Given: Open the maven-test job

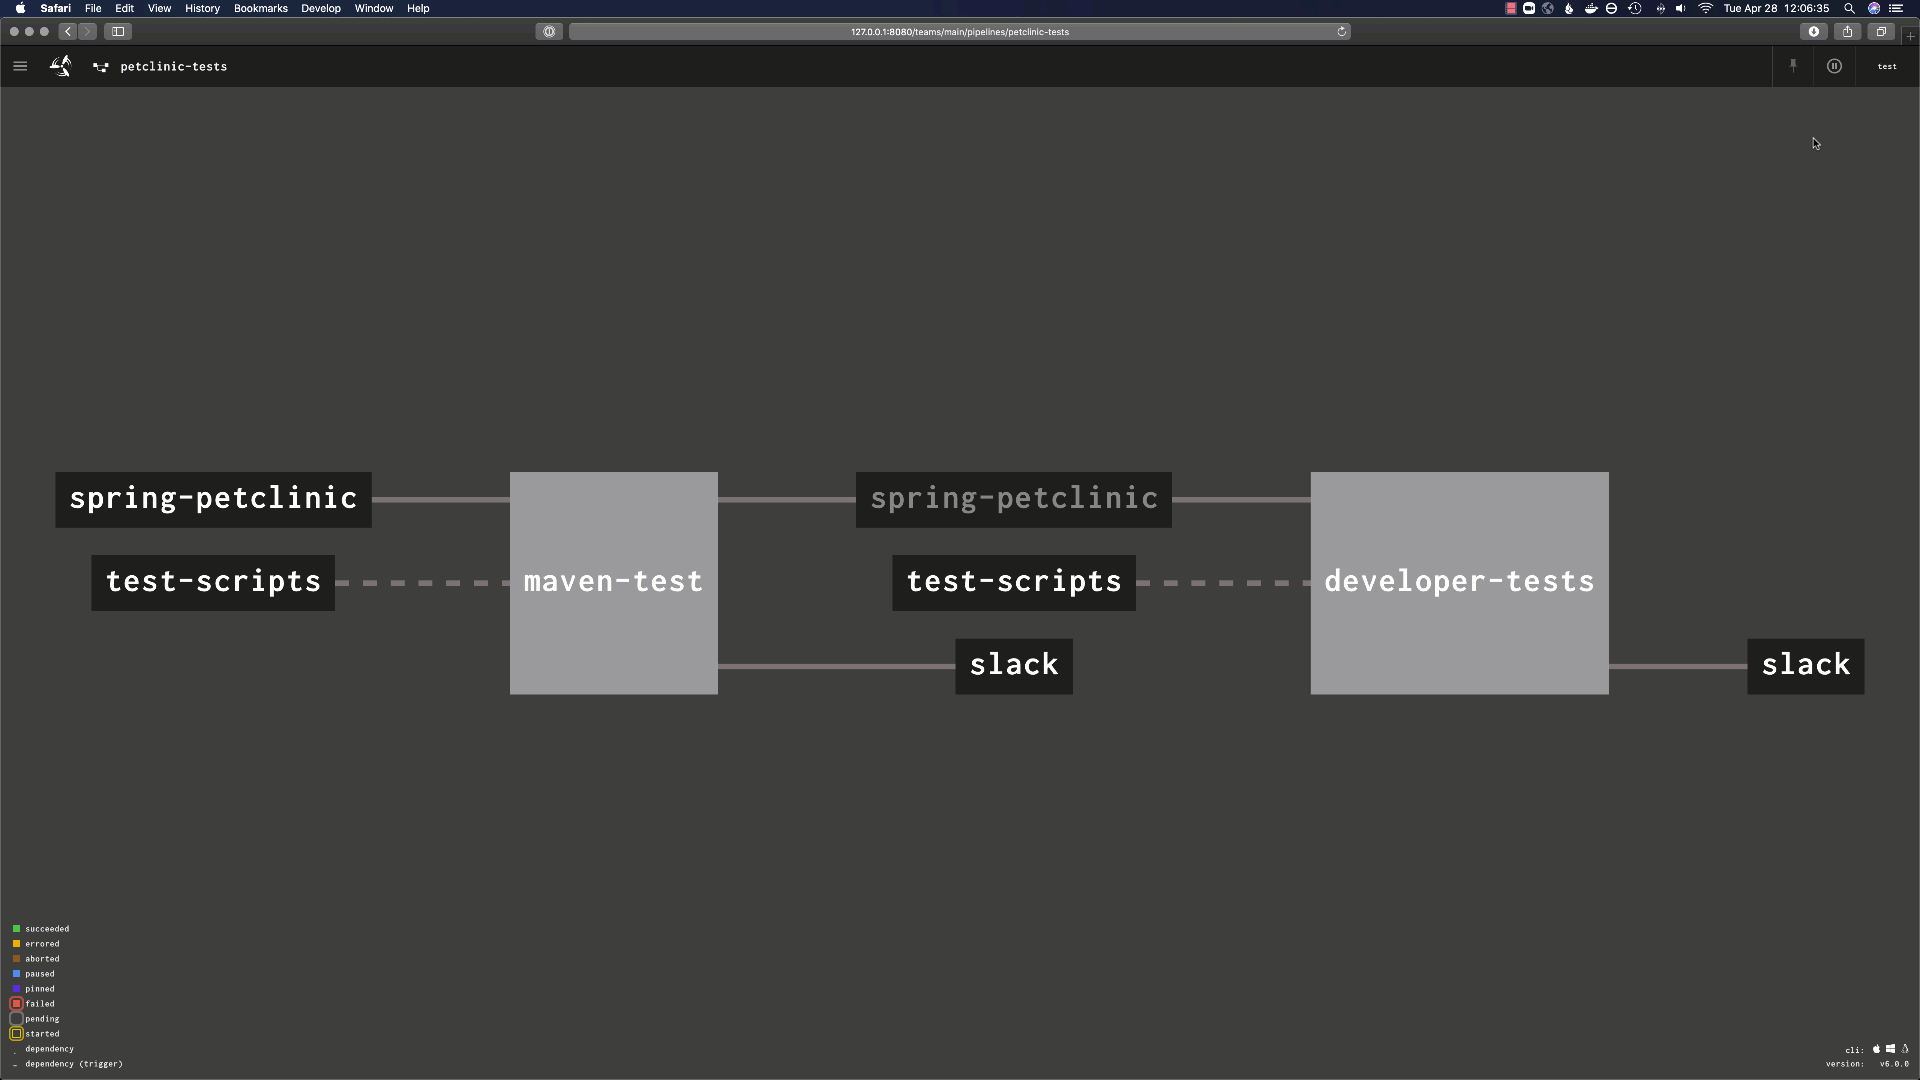Looking at the screenshot, I should [x=613, y=583].
